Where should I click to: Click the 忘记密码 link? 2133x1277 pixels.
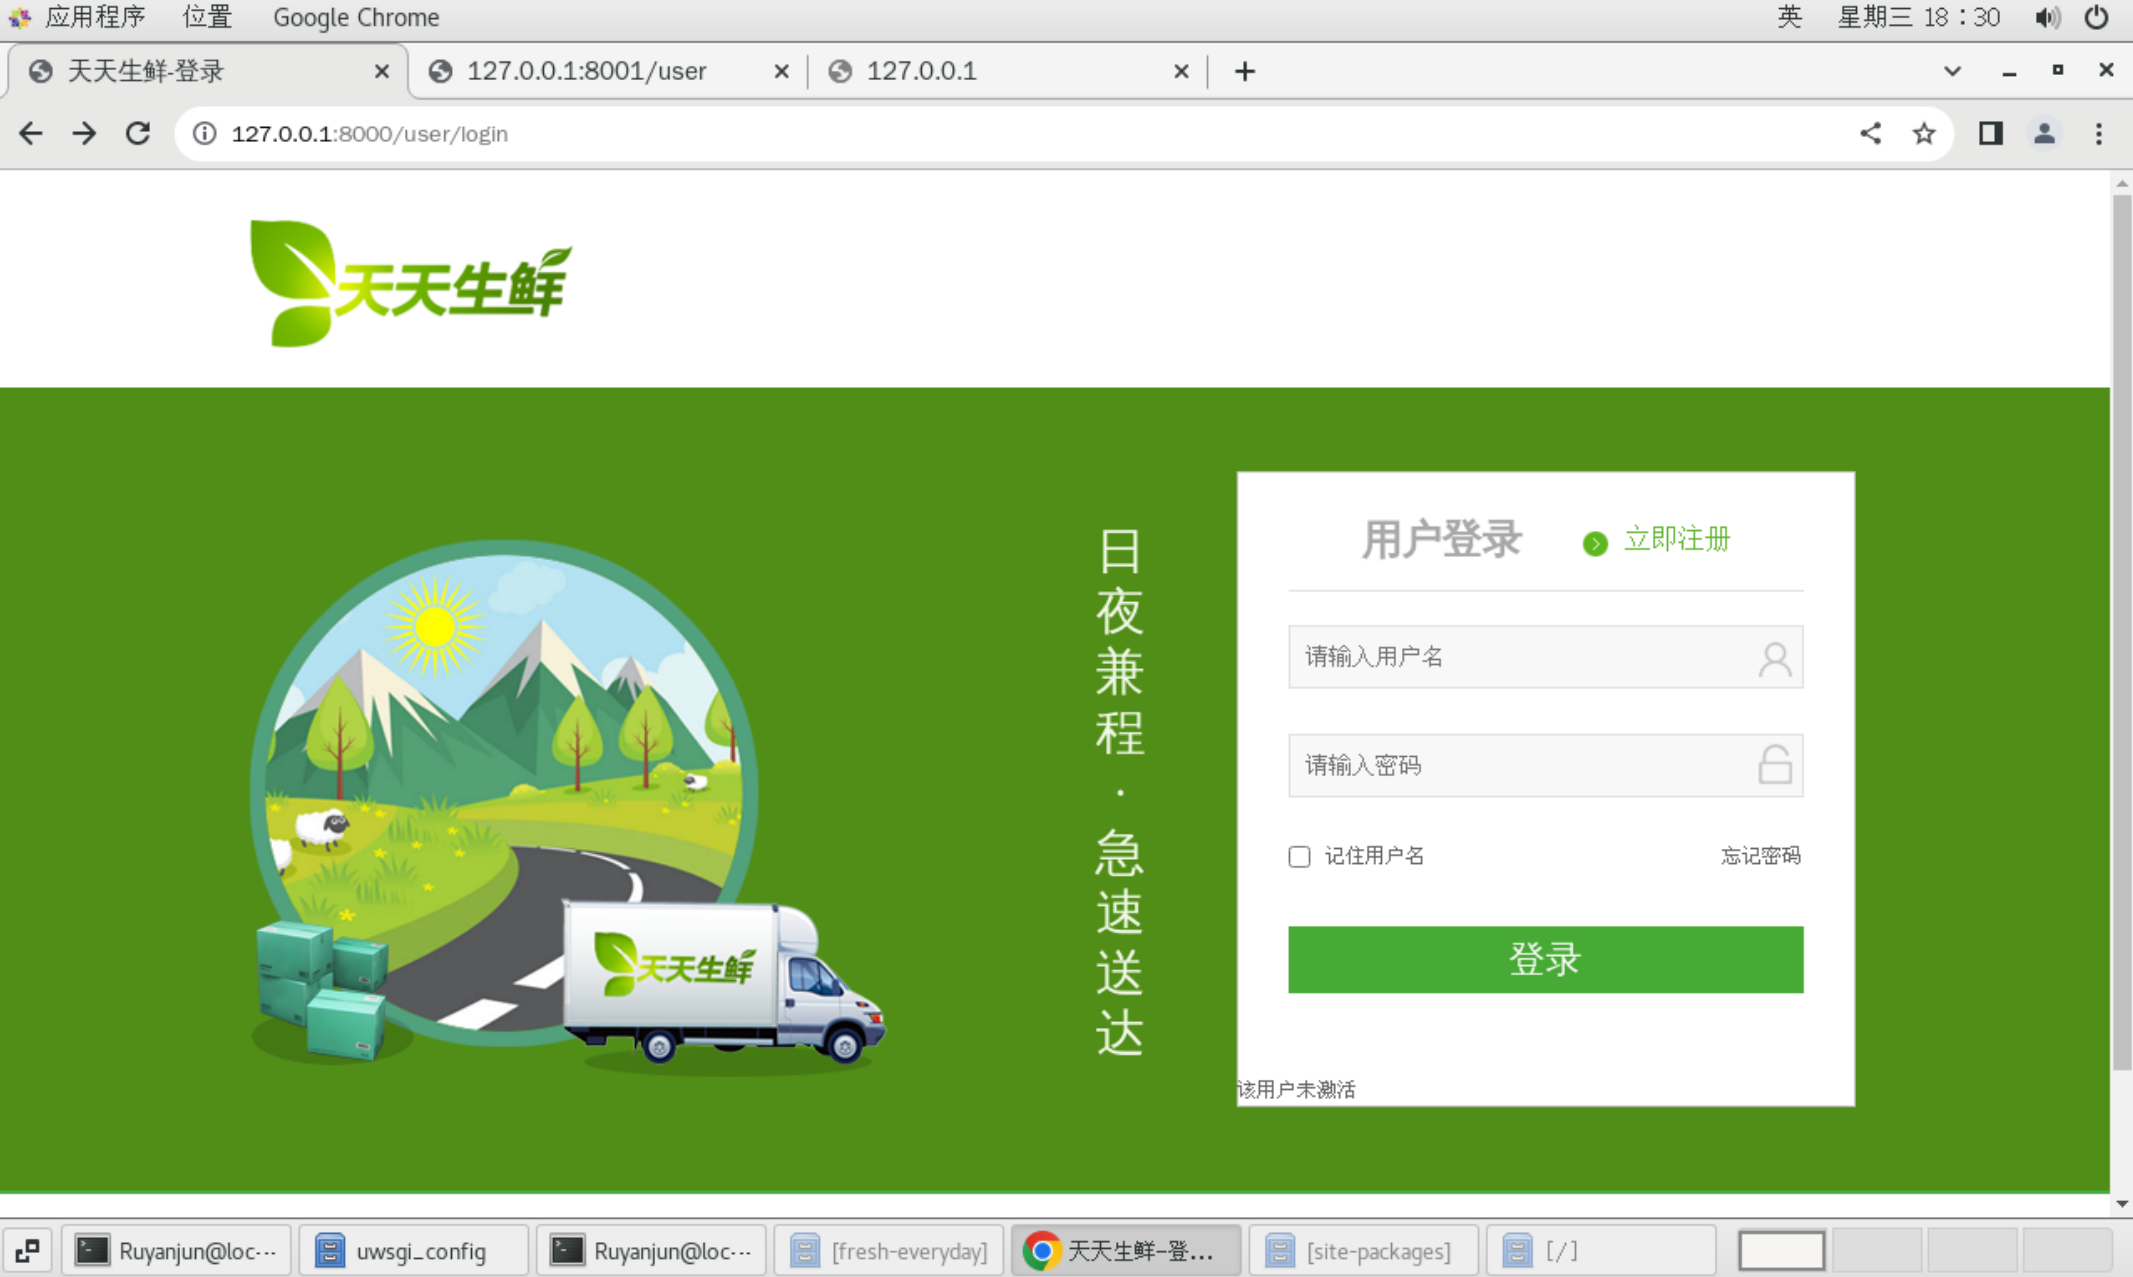click(x=1760, y=855)
